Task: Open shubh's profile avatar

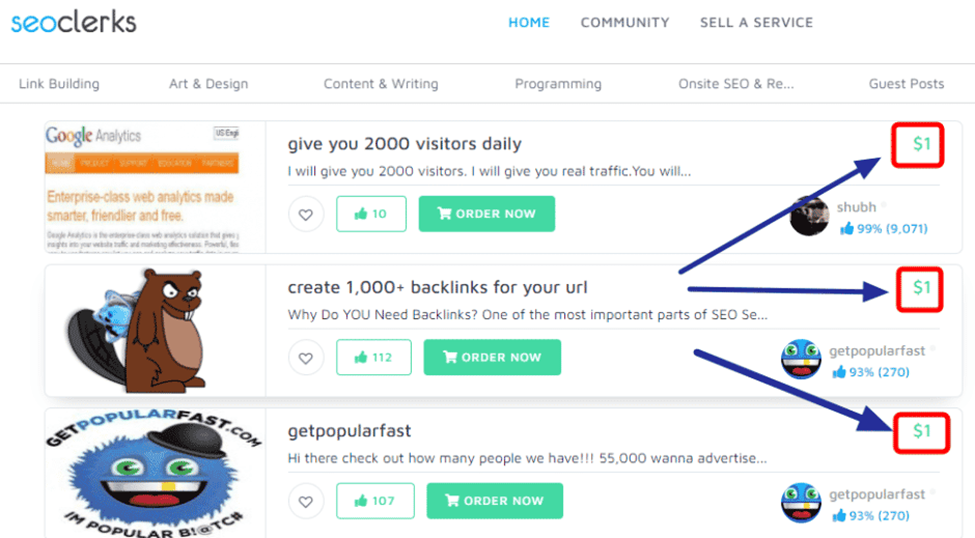Action: tap(809, 216)
